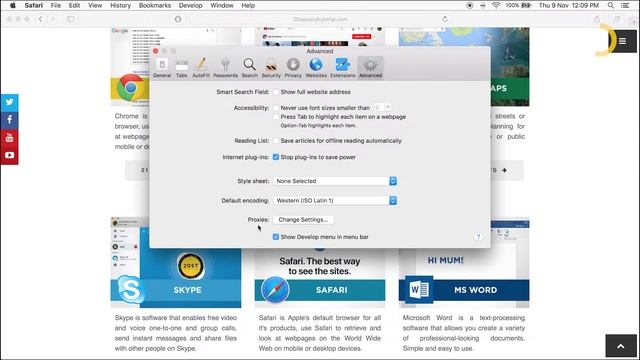The height and width of the screenshot is (360, 640).
Task: Open Spotlight search in menu bar
Action: coord(611,5)
